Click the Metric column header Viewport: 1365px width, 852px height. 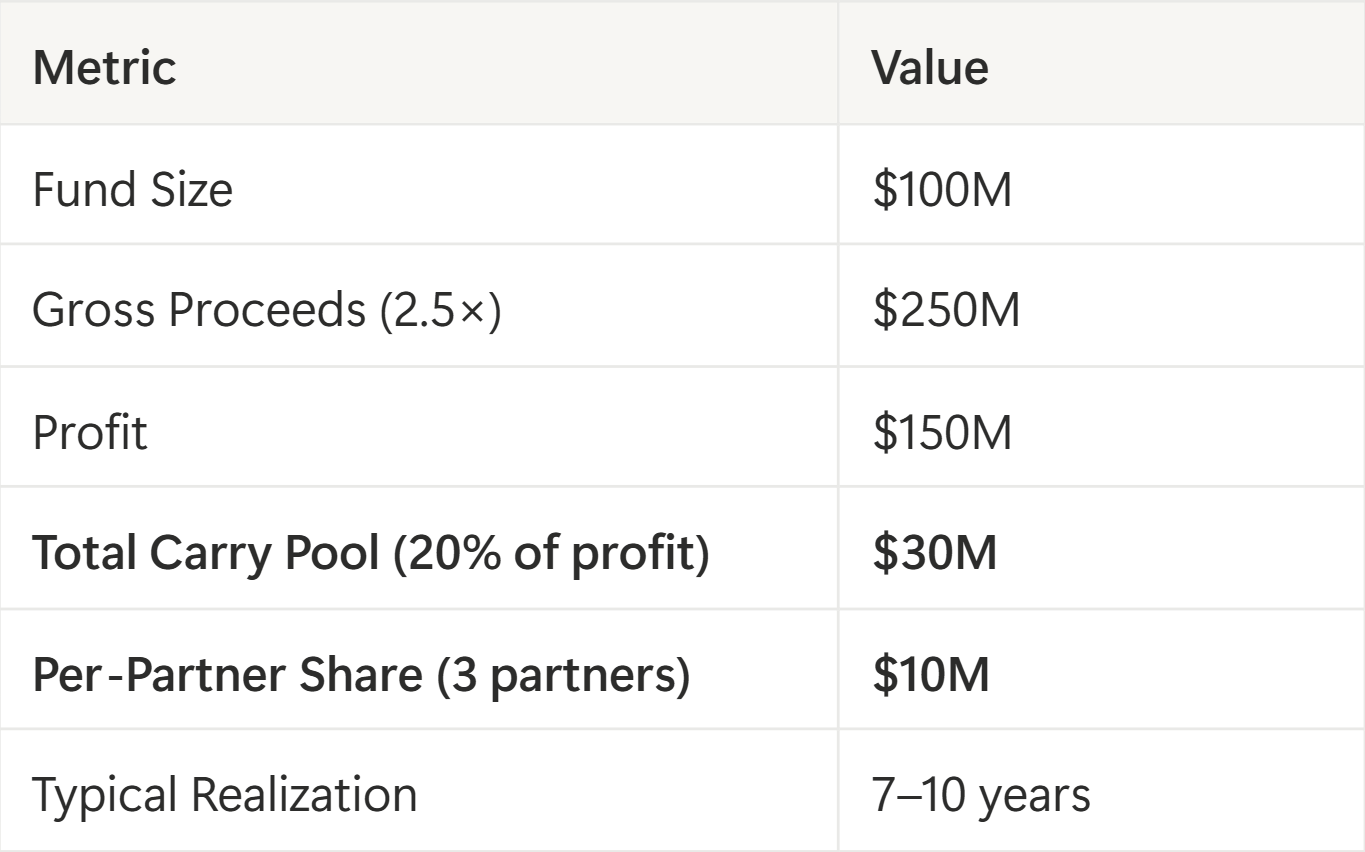tap(104, 68)
